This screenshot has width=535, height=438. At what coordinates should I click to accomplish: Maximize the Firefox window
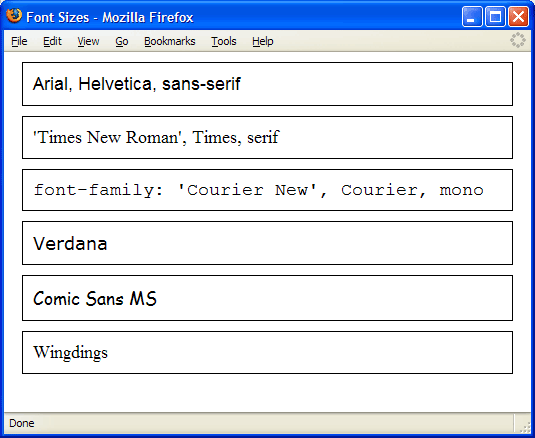pos(495,16)
